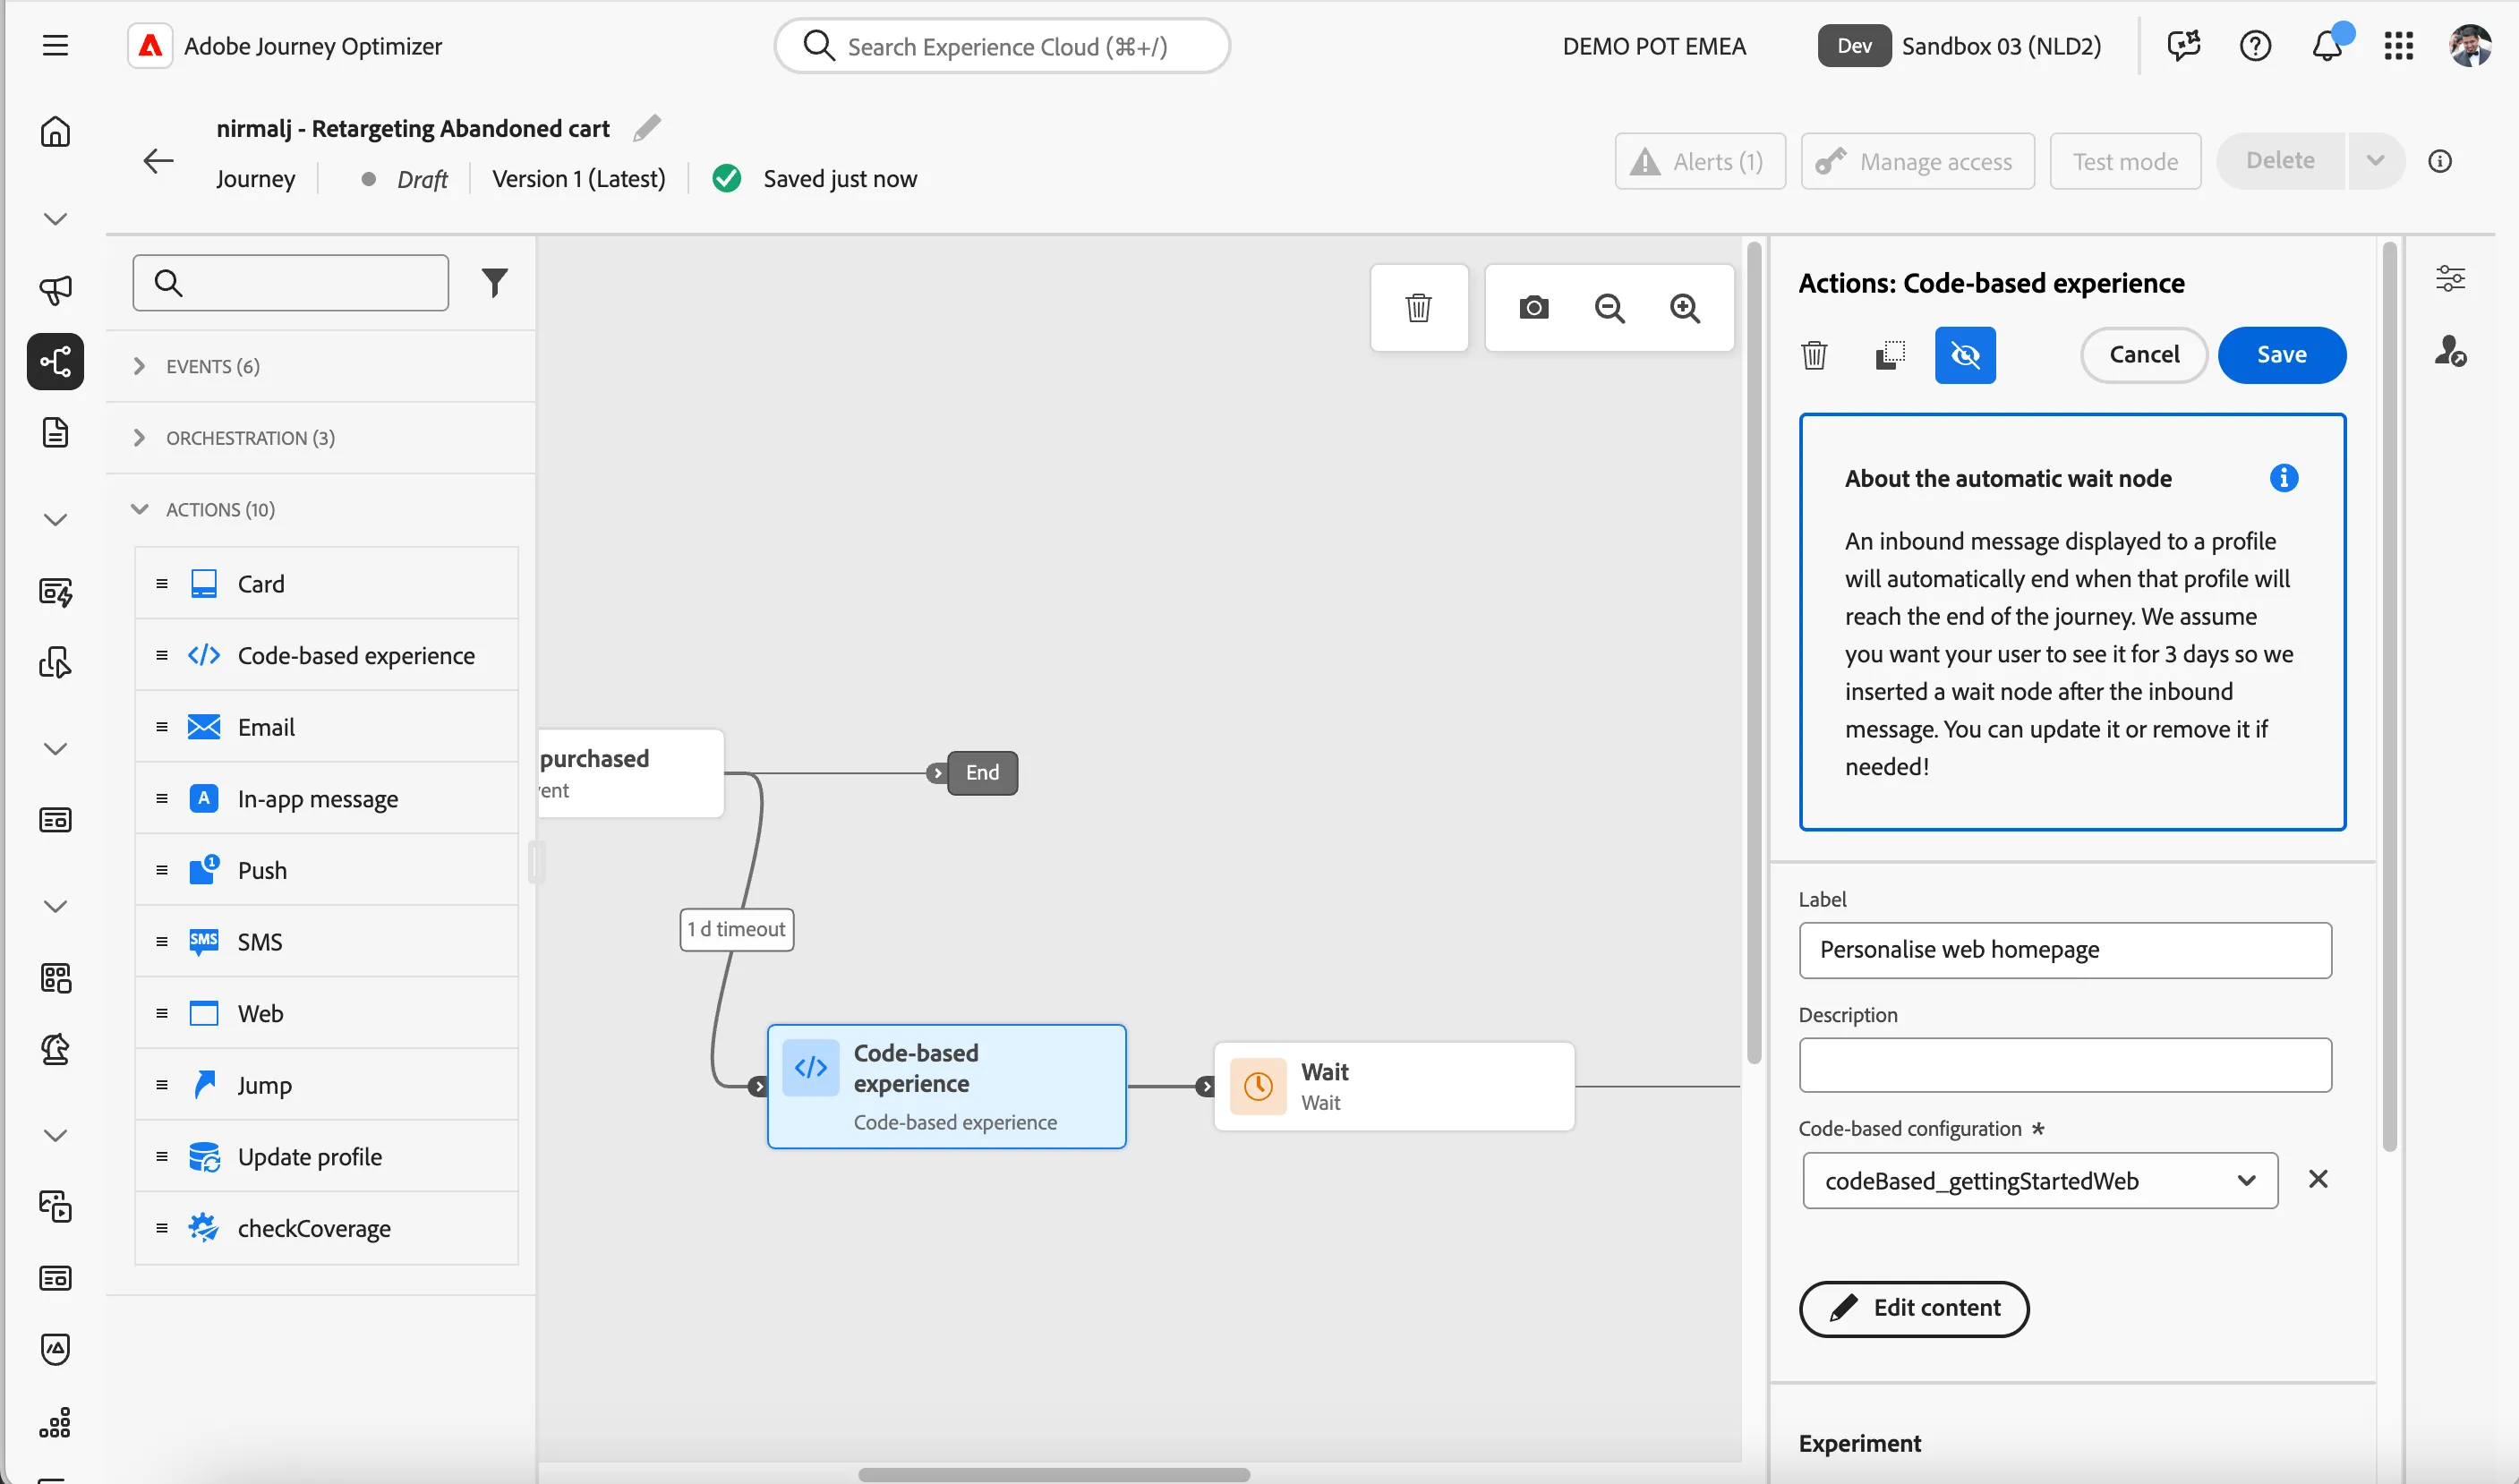Click the Edit content button
The width and height of the screenshot is (2519, 1484).
pyautogui.click(x=1914, y=1308)
